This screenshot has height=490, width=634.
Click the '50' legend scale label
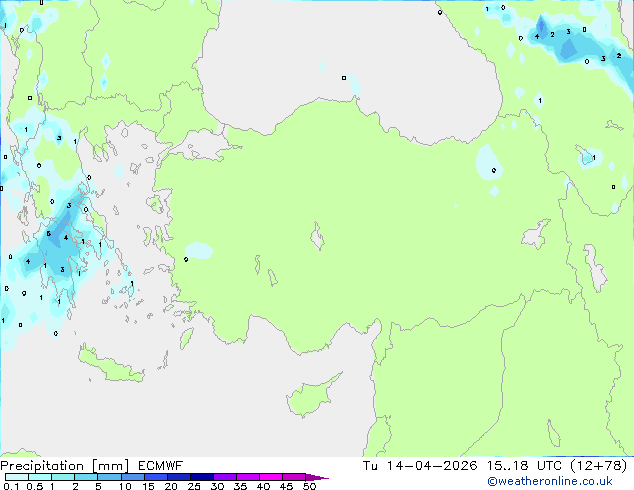coord(309,486)
